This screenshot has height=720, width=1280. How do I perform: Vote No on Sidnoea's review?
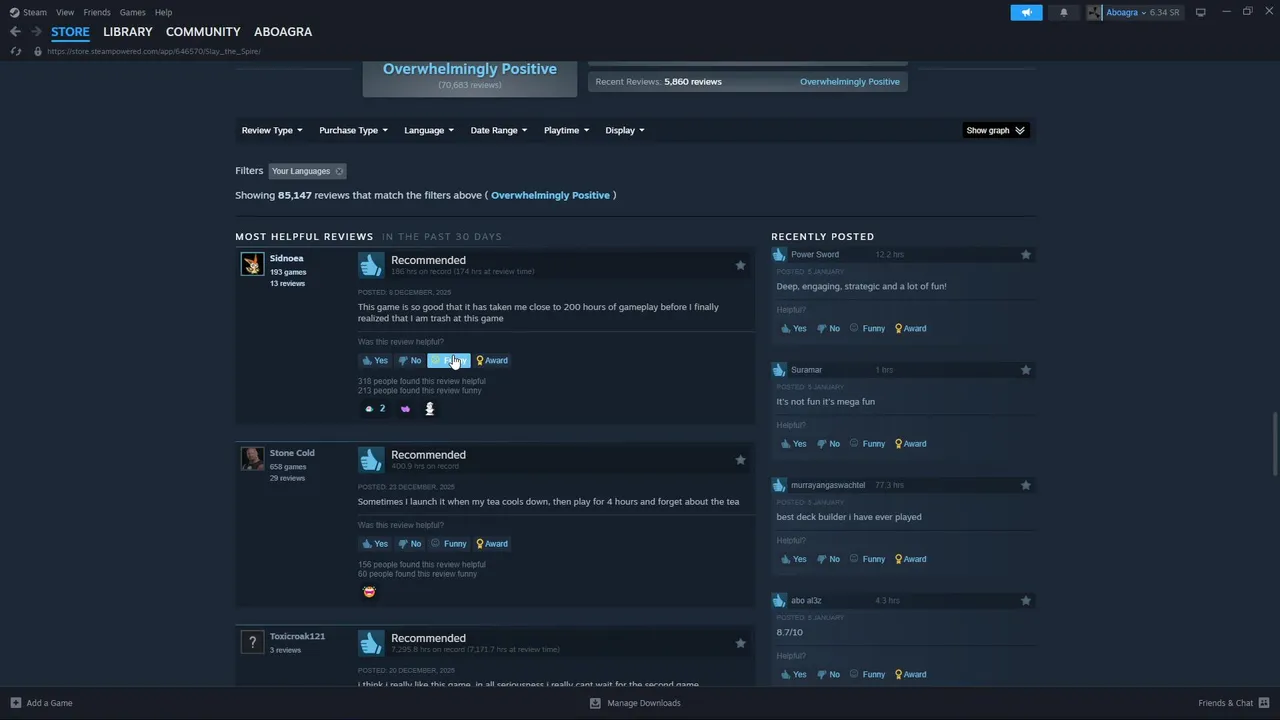(x=410, y=361)
